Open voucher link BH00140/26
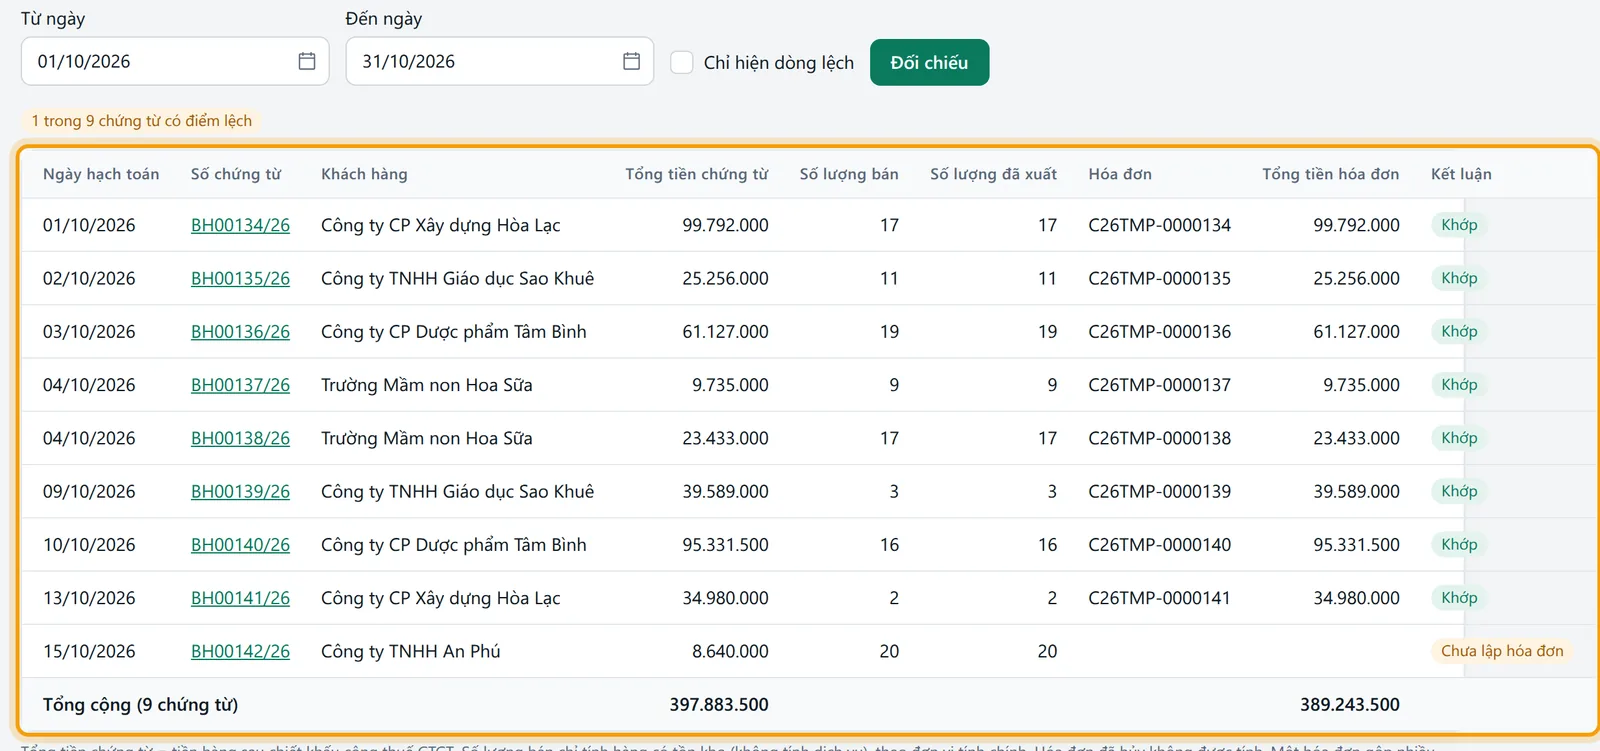Viewport: 1600px width, 751px height. [x=240, y=545]
